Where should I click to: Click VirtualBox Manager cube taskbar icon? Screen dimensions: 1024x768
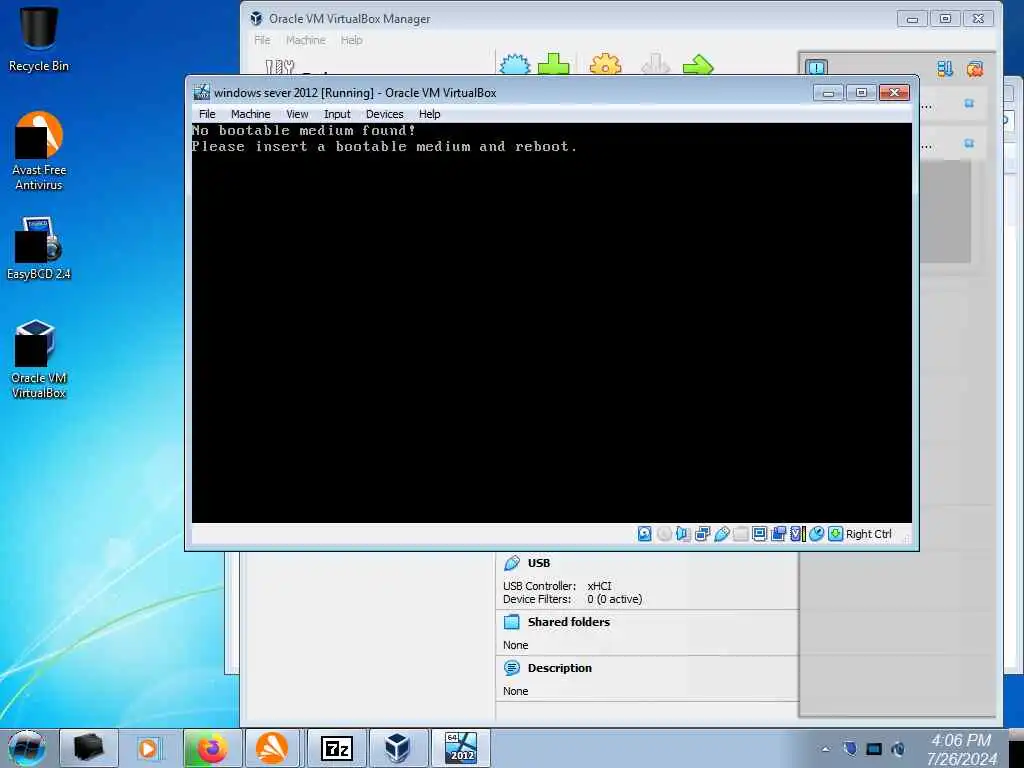click(397, 748)
